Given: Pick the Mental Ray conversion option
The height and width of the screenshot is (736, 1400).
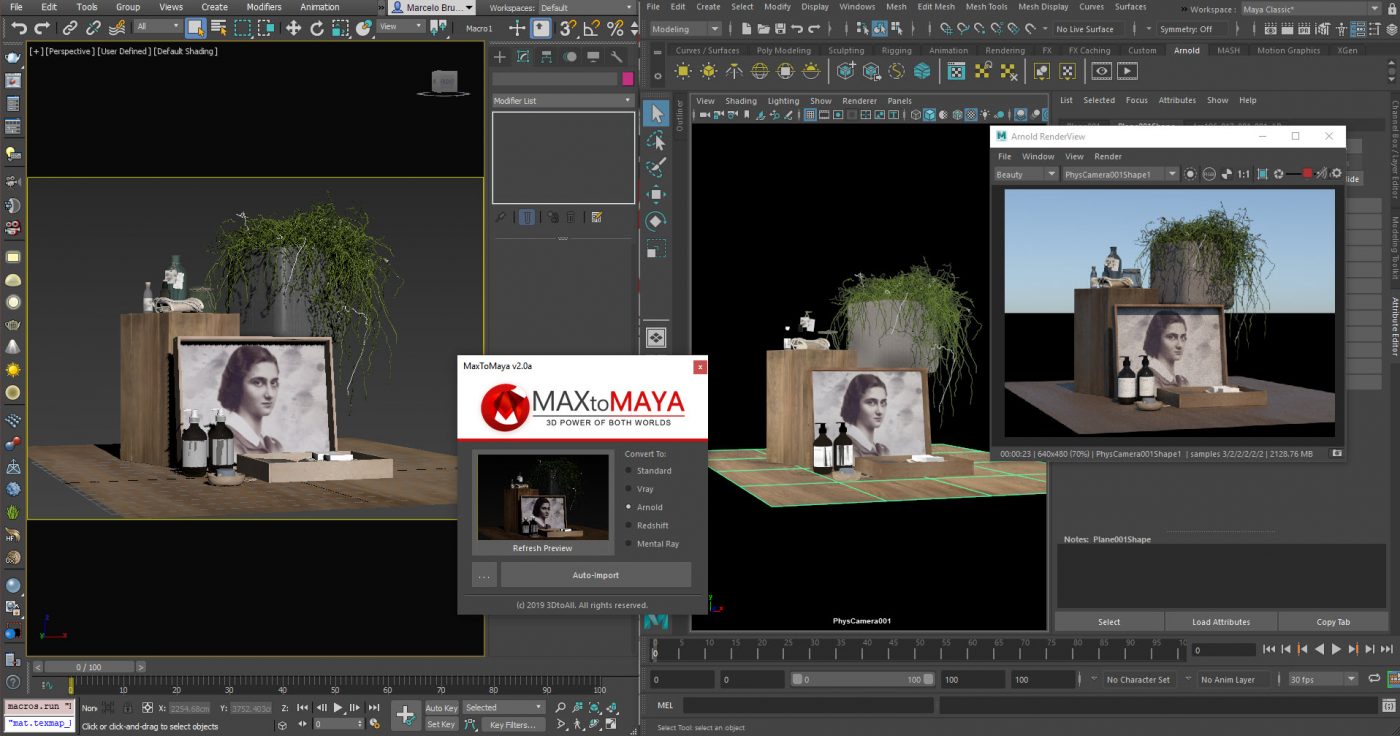Looking at the screenshot, I should [x=628, y=544].
